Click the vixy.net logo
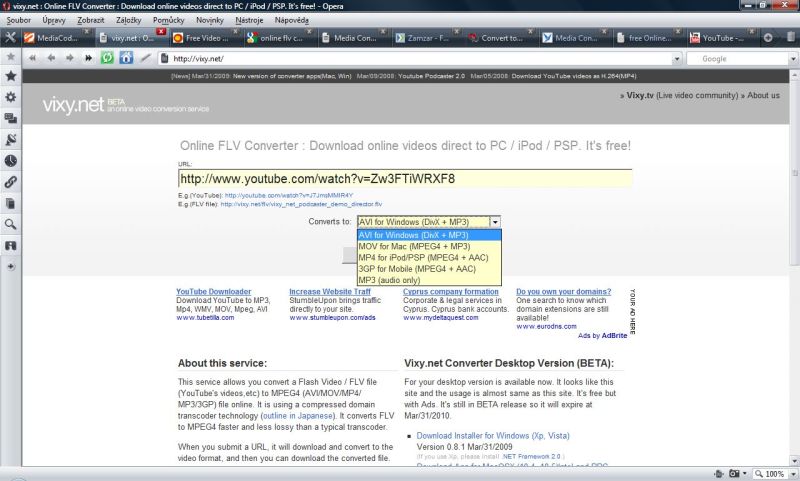800x481 pixels. click(73, 105)
